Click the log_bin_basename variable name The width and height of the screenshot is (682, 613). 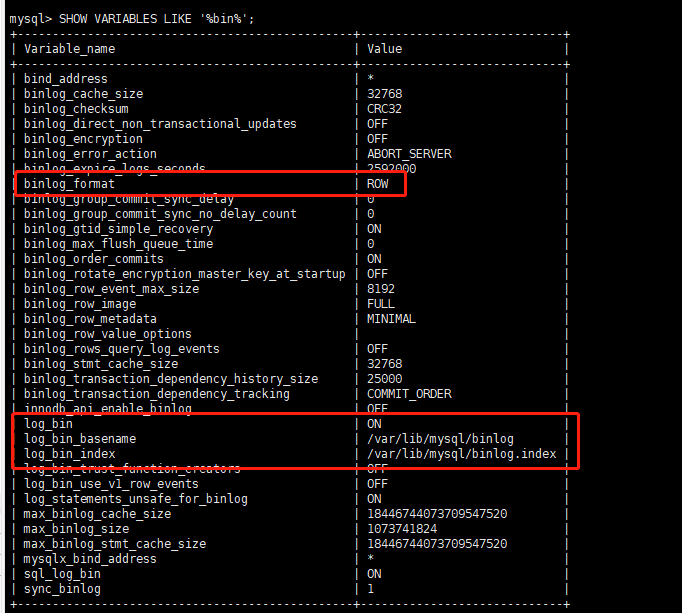tap(80, 439)
